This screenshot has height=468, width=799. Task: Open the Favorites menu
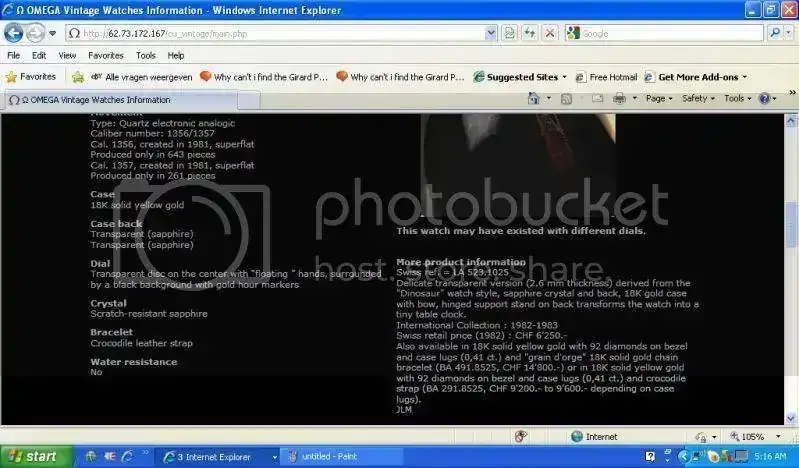click(105, 55)
